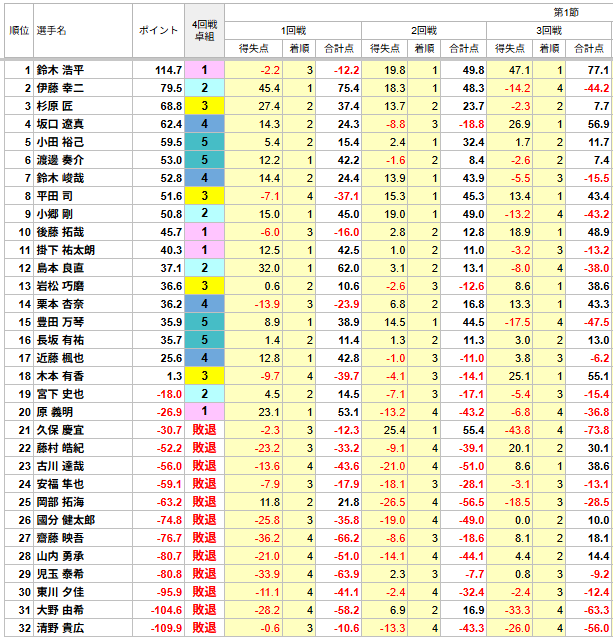613x637 pixels.
Task: Select player name 岡部 拓海
Action: [60, 502]
